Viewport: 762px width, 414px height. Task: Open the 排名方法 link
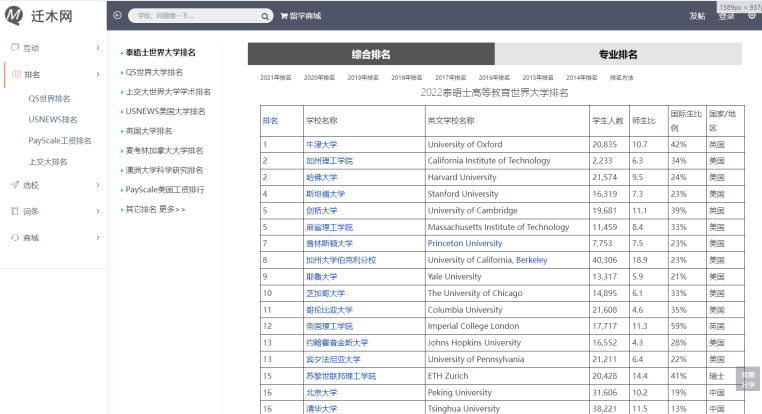(x=622, y=77)
